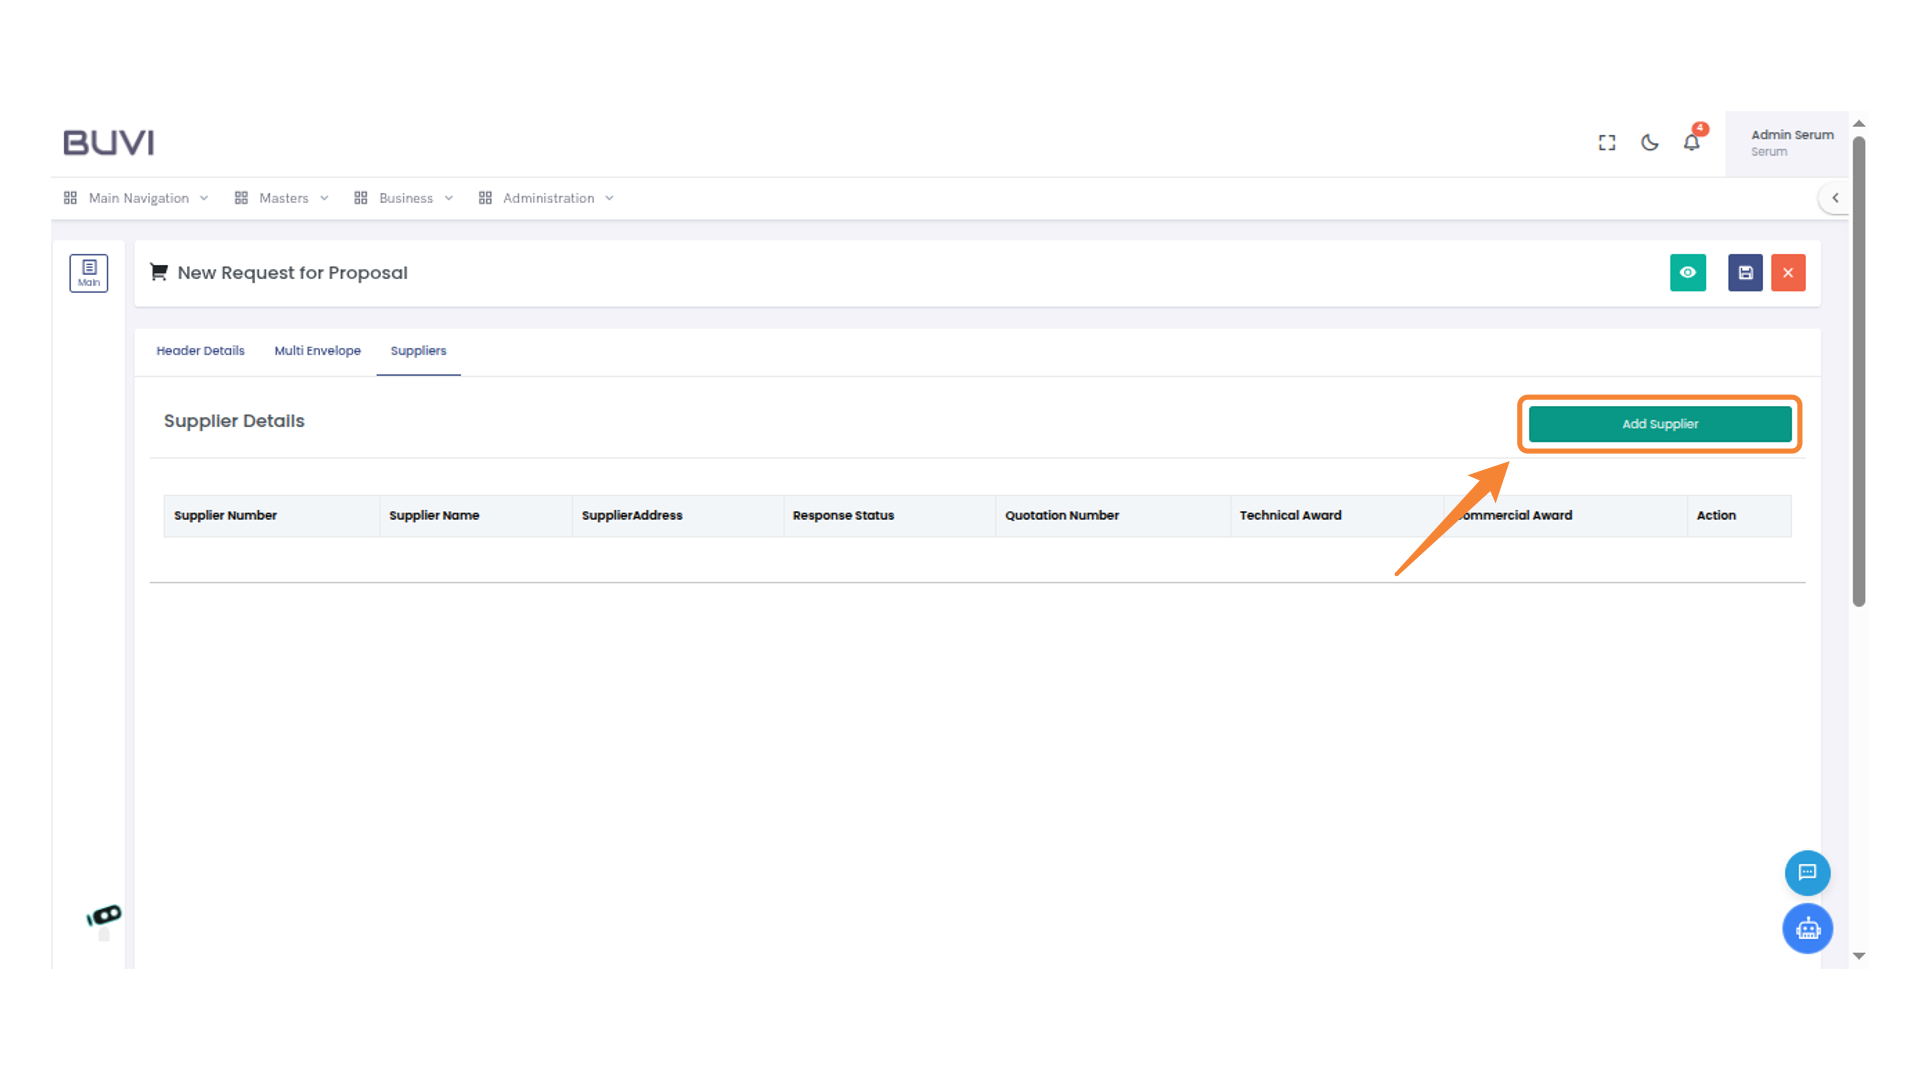Switch to the Header Details tab

[x=200, y=351]
